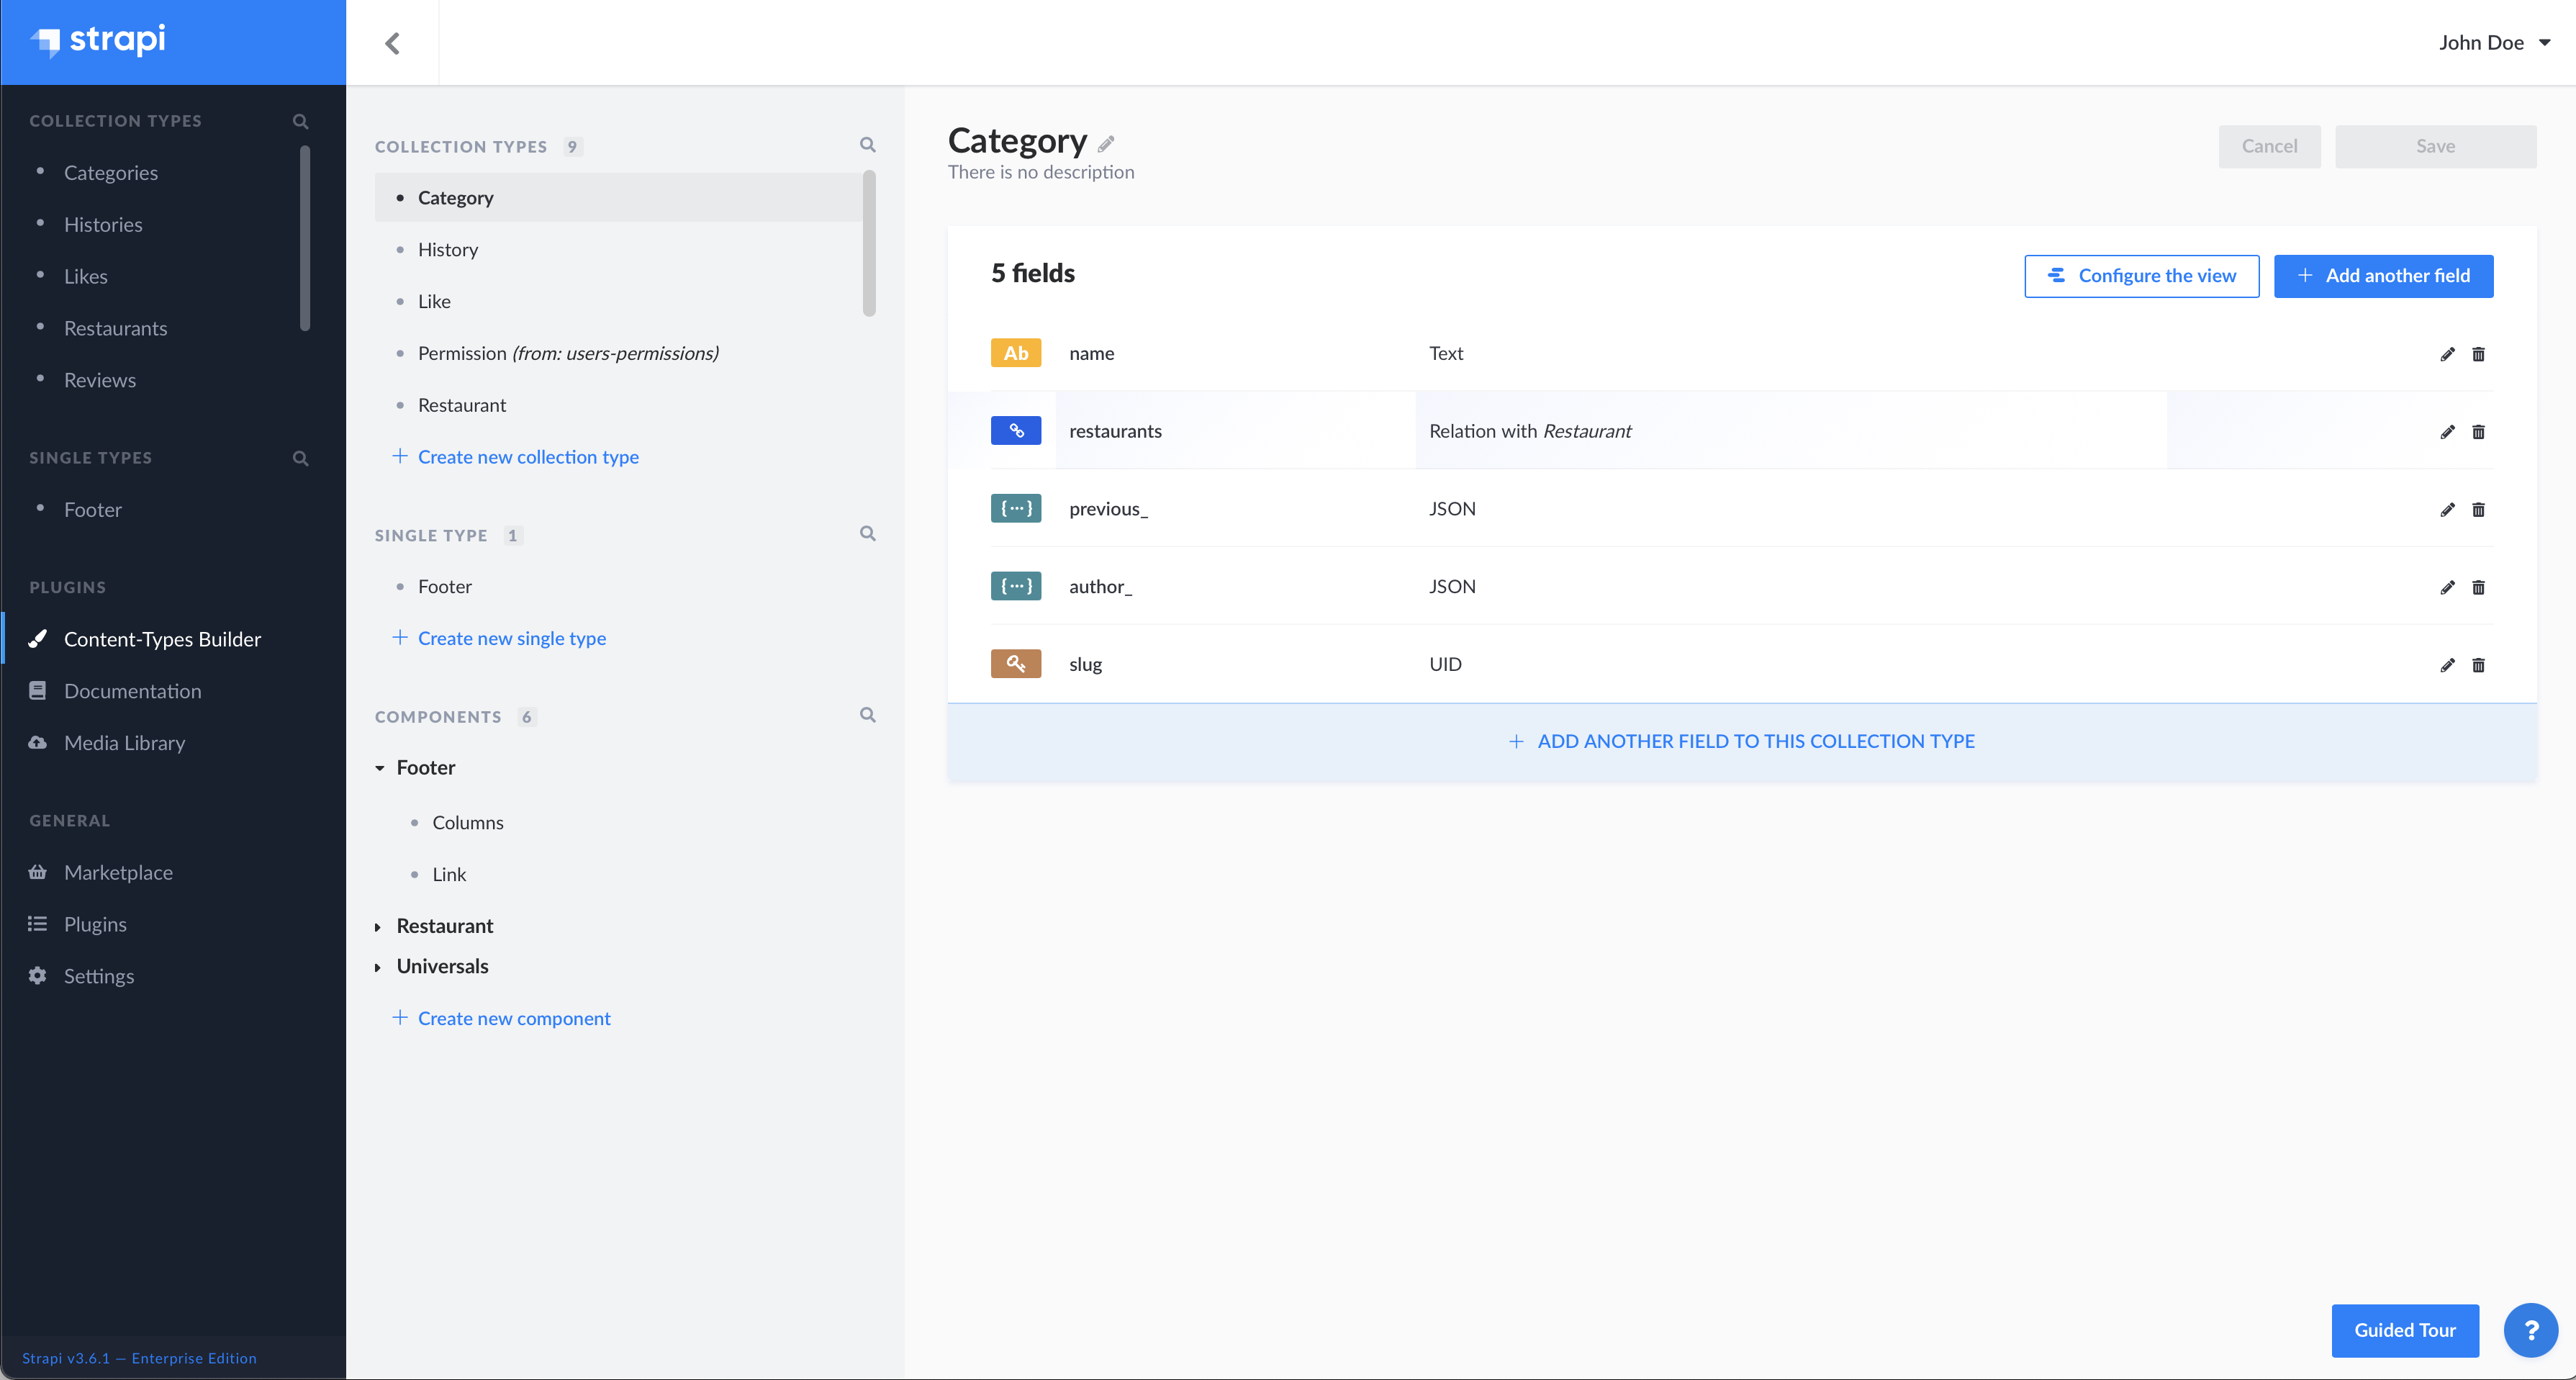Search single types in dark sidebar

point(300,458)
